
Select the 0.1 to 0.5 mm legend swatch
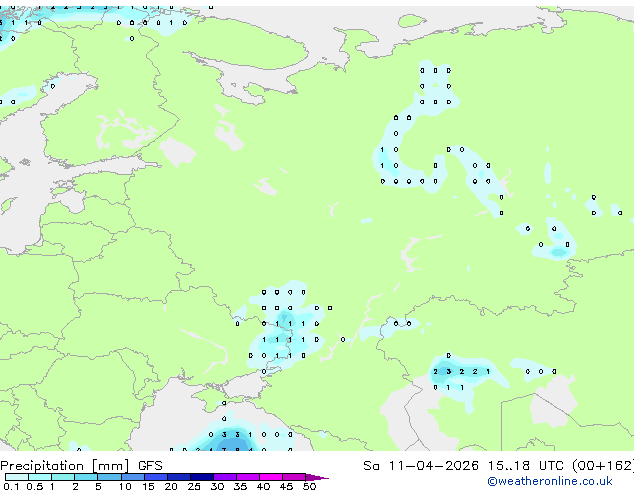click(x=17, y=477)
